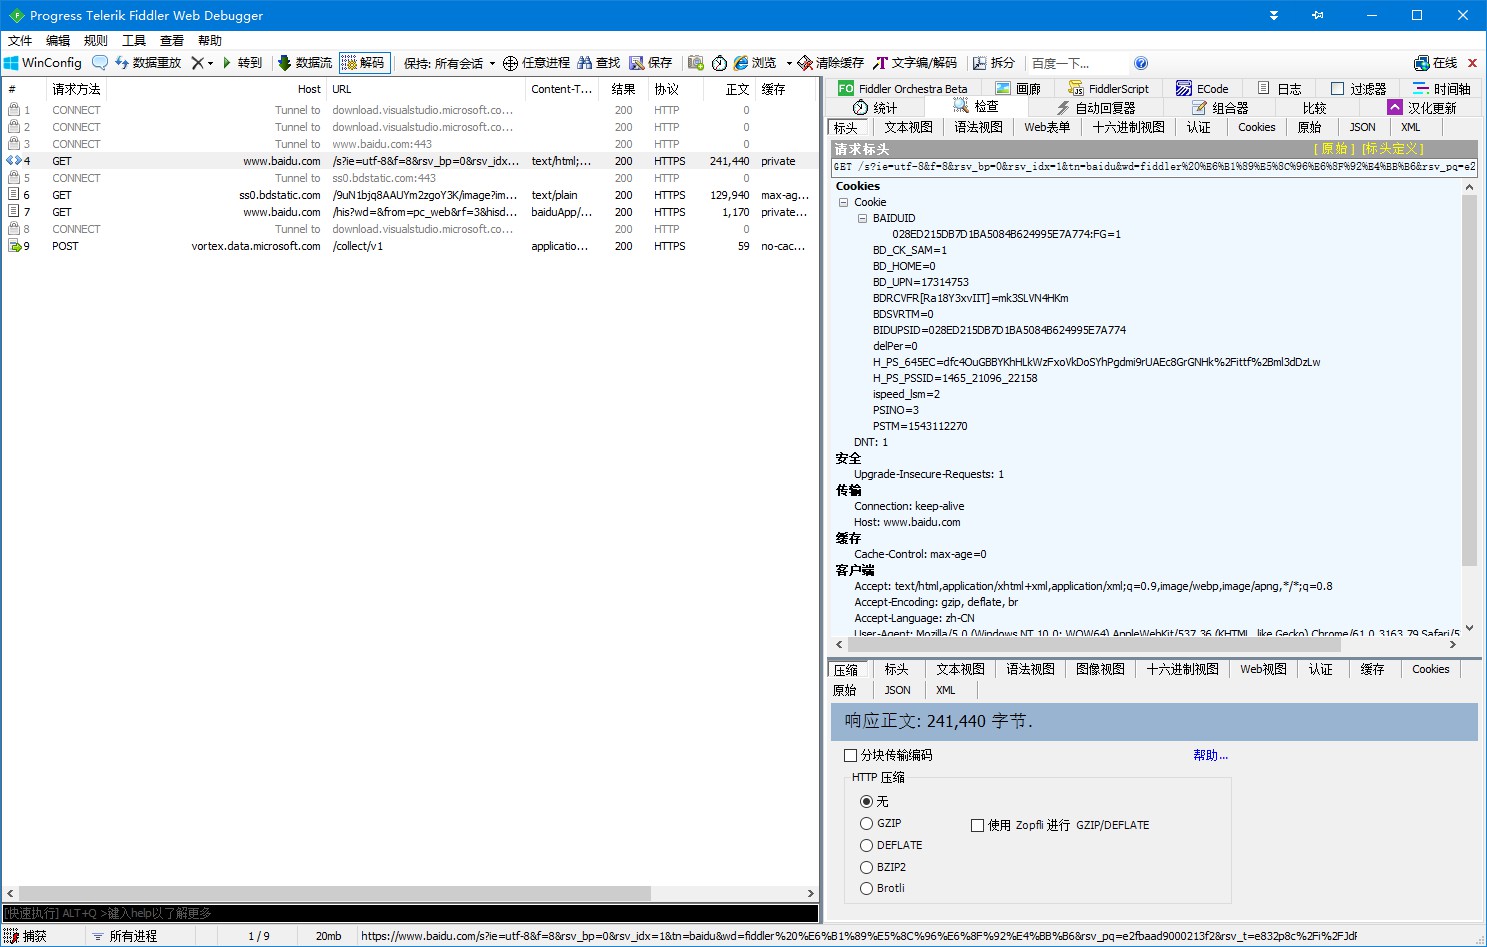Switch to Fiddler Orchestra Beta tab

[x=903, y=89]
